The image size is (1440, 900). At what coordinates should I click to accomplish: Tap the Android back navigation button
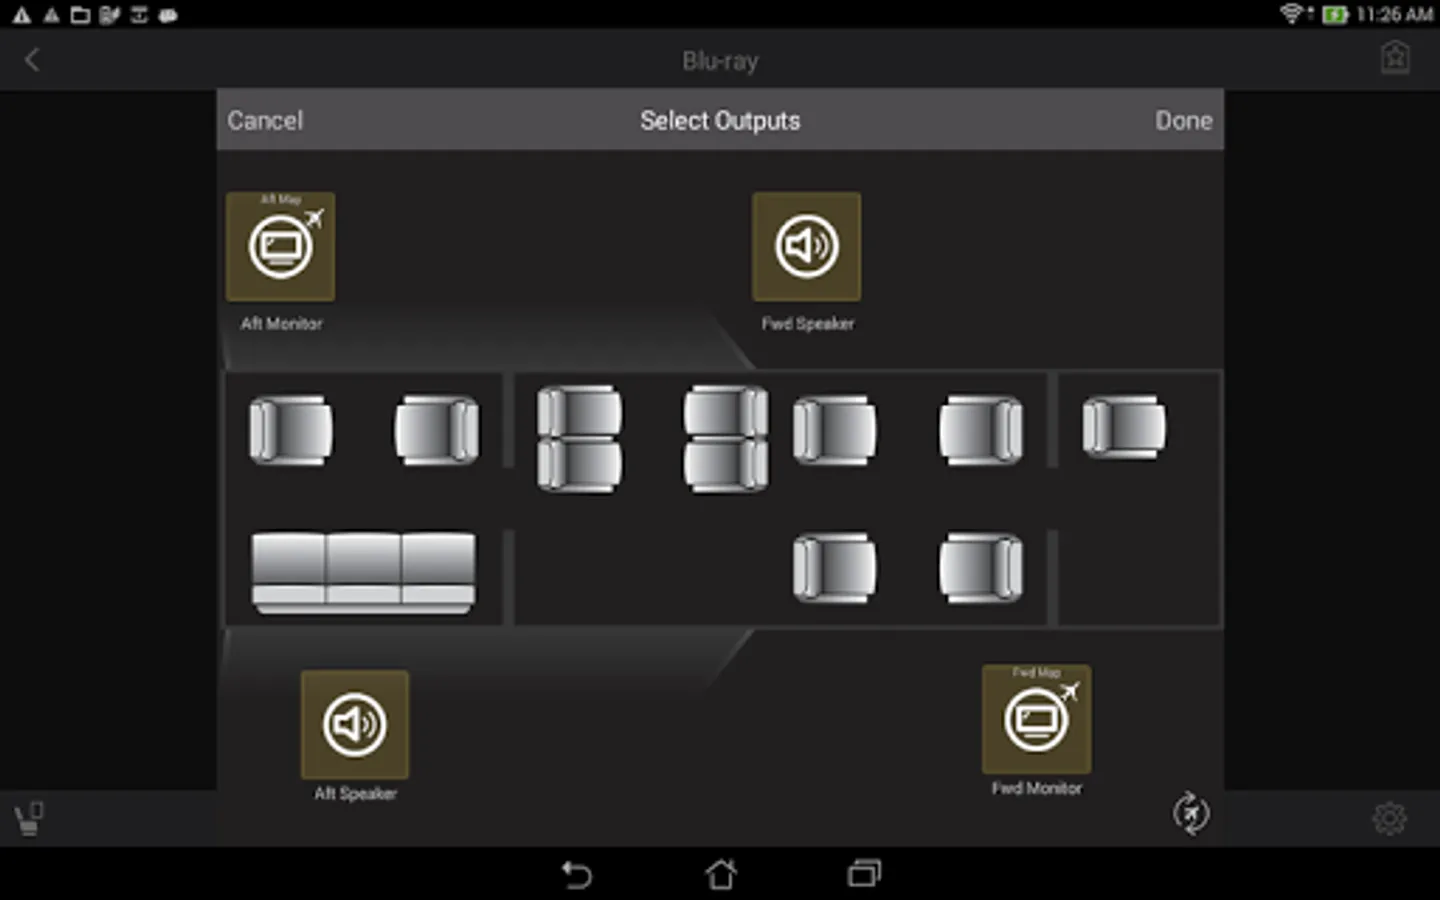click(x=577, y=874)
